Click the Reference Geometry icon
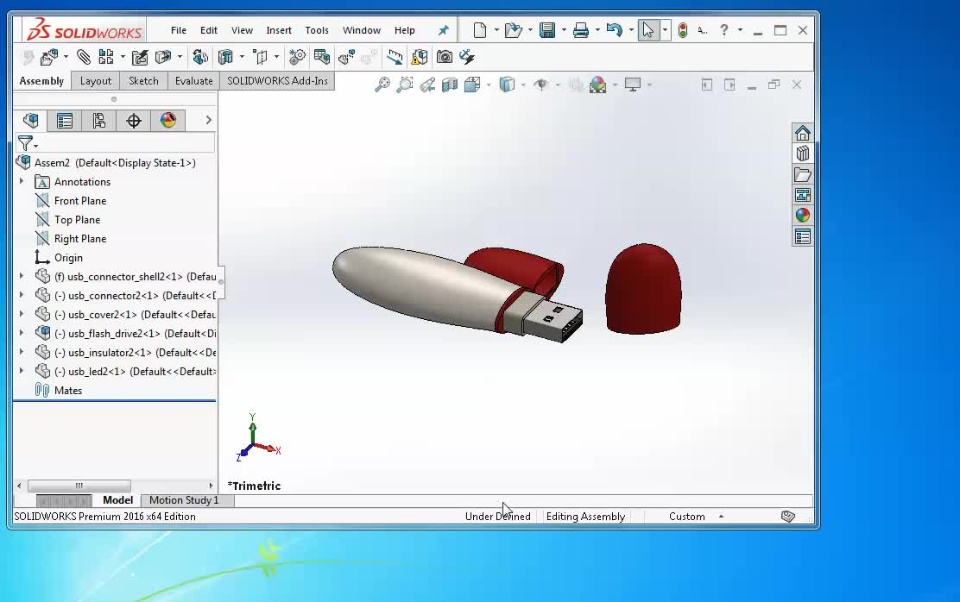960x602 pixels. (x=261, y=58)
